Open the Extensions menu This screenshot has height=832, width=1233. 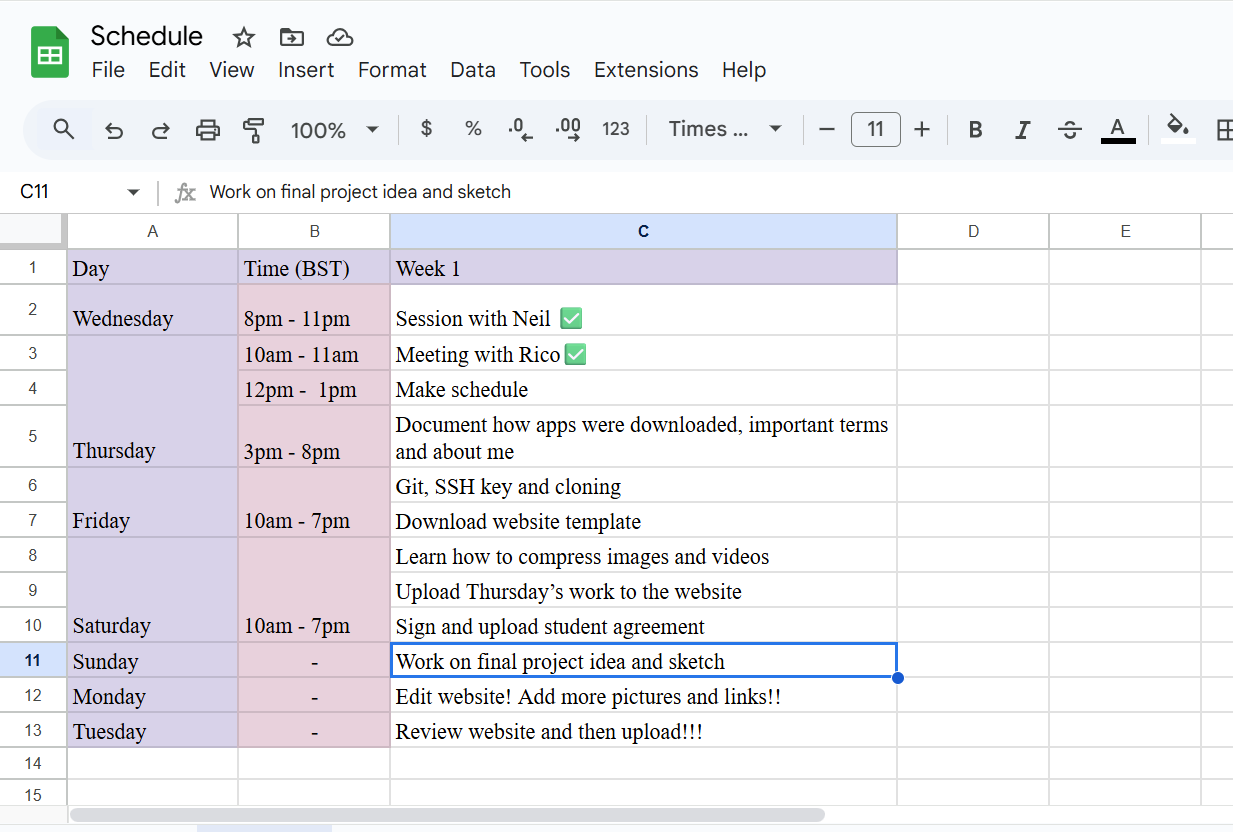point(645,70)
